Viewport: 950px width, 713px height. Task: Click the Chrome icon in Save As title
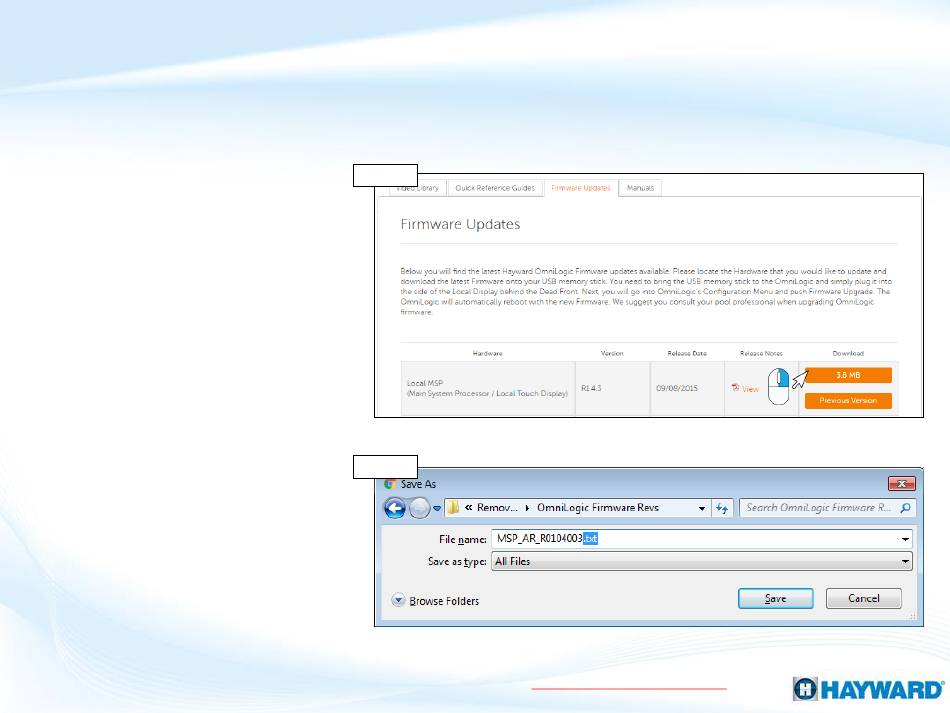390,484
